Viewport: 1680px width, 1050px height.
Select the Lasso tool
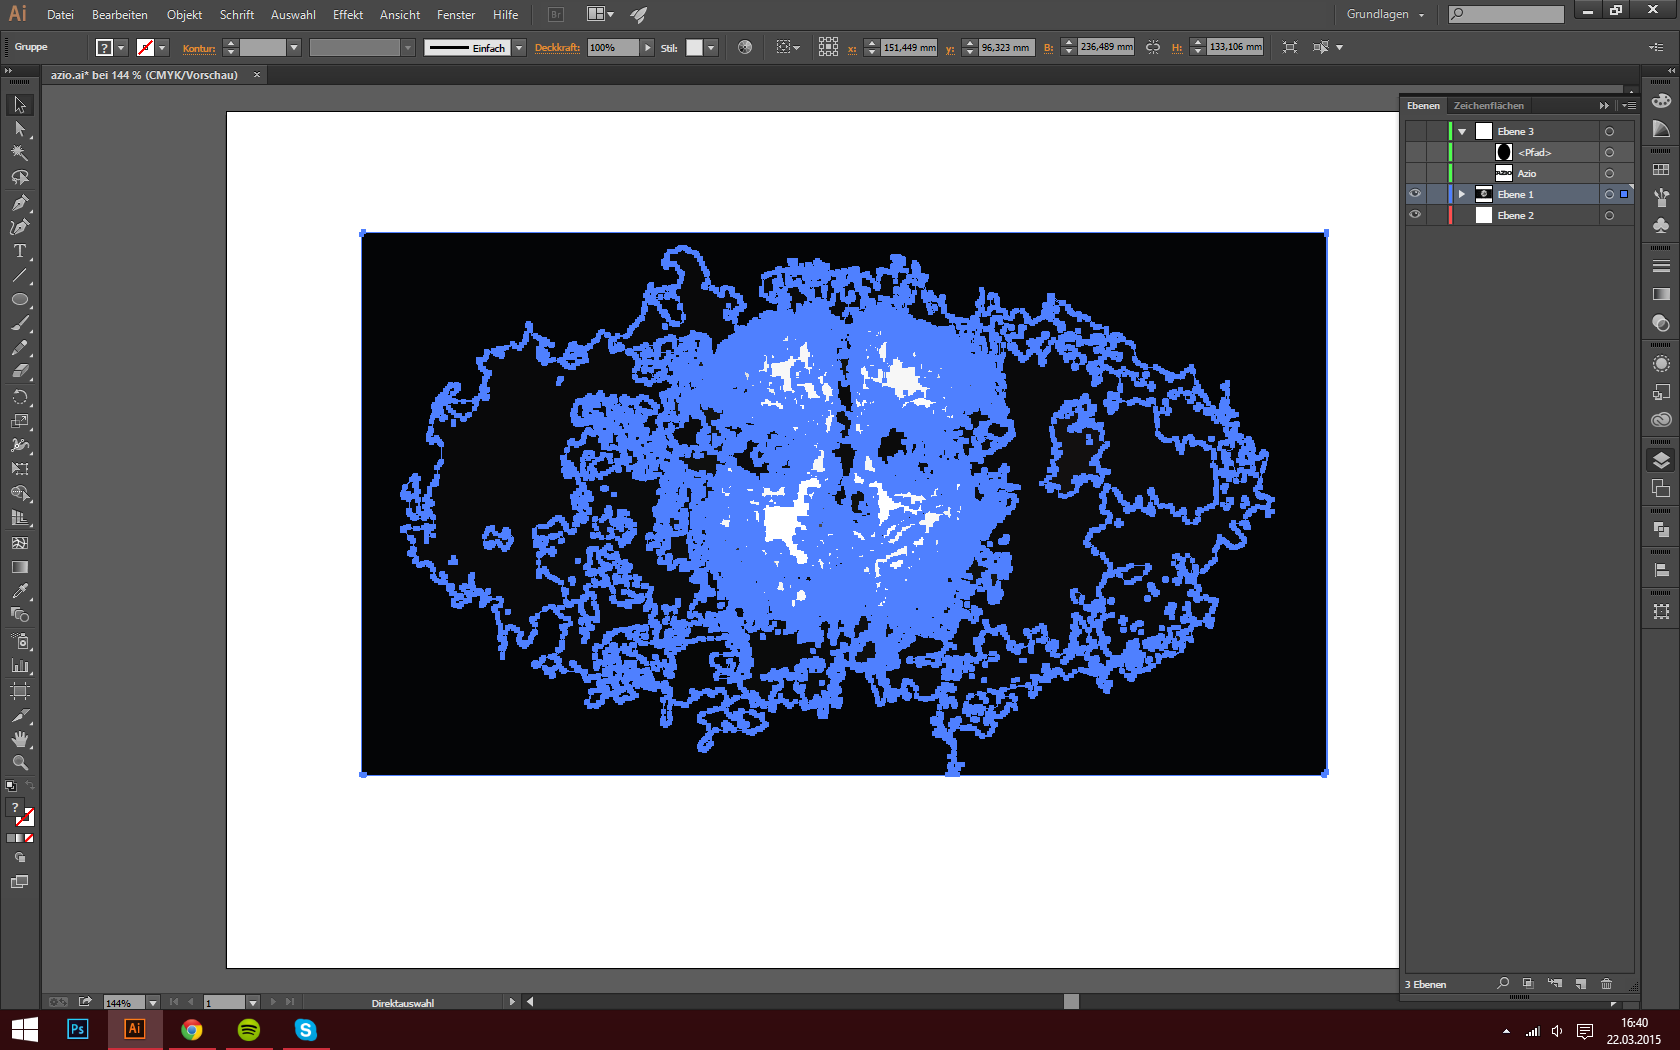[x=20, y=177]
